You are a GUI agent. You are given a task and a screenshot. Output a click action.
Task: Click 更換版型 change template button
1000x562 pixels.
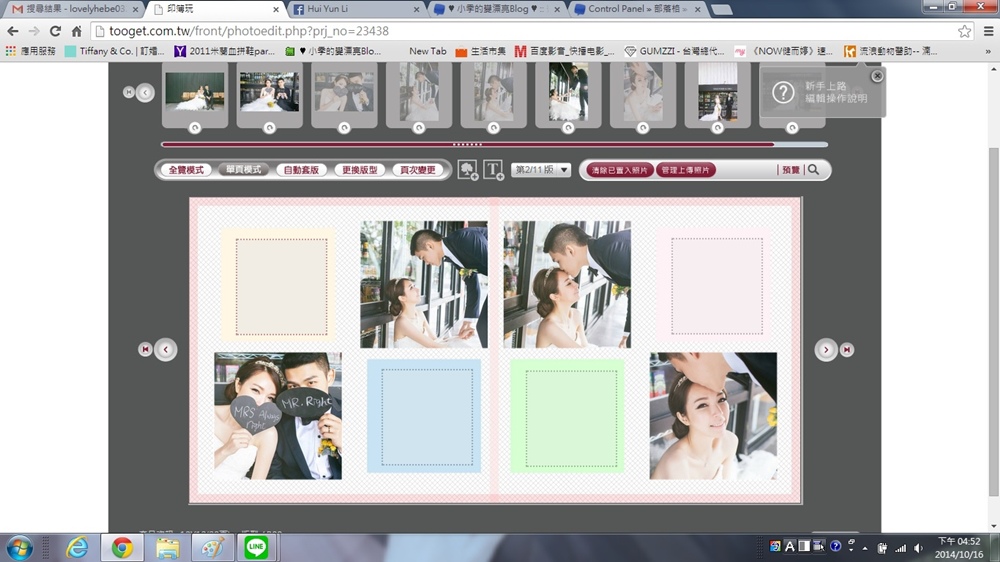tap(360, 170)
